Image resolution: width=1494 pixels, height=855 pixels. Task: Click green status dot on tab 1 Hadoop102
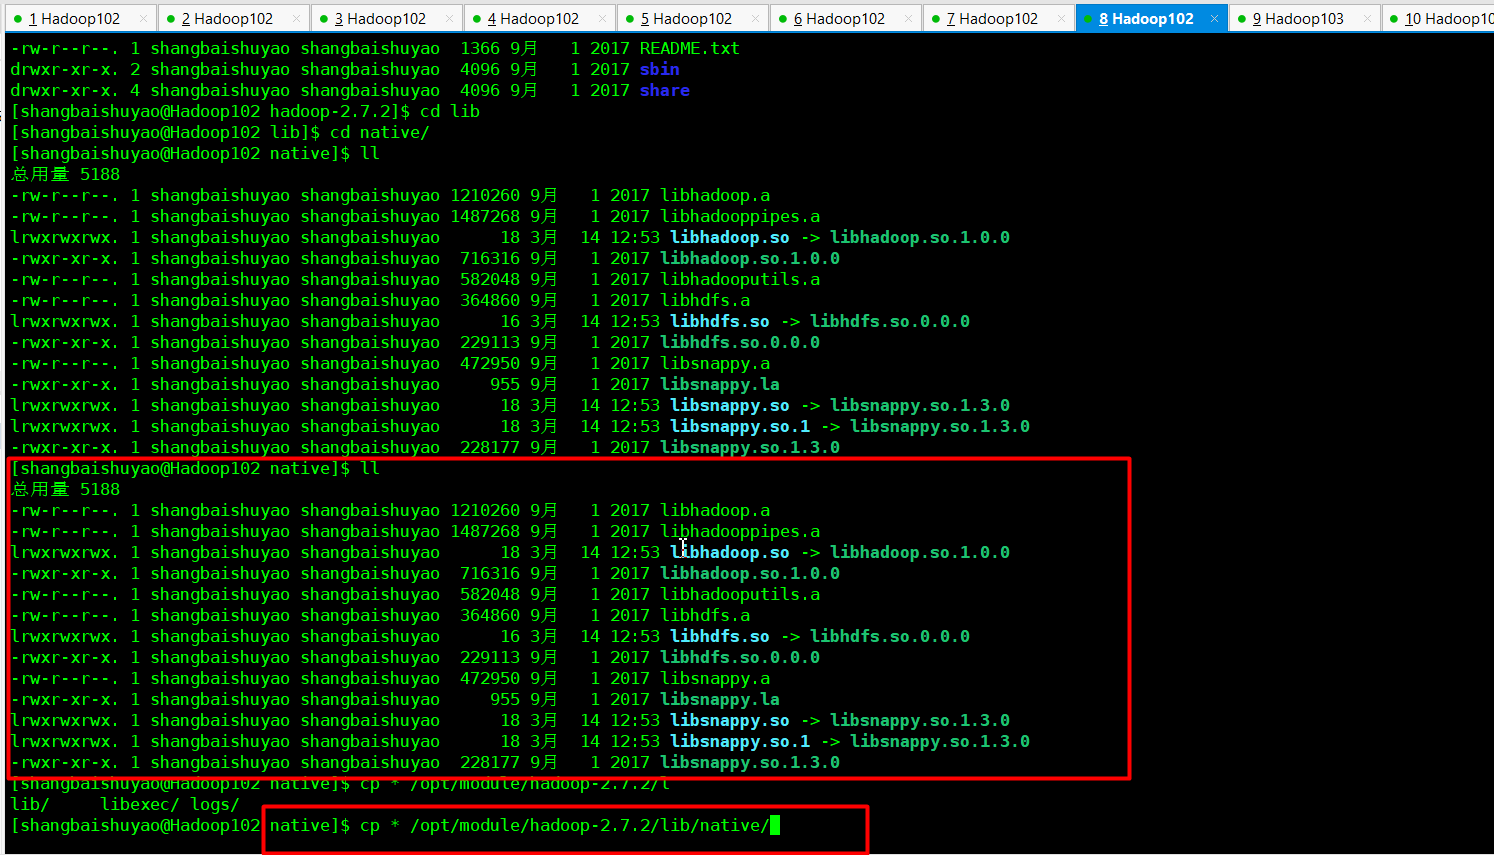pyautogui.click(x=18, y=19)
